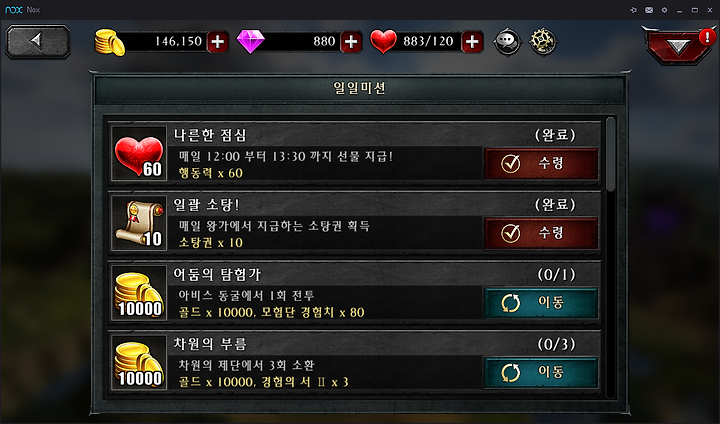Click the gold coins currency icon

(x=109, y=42)
